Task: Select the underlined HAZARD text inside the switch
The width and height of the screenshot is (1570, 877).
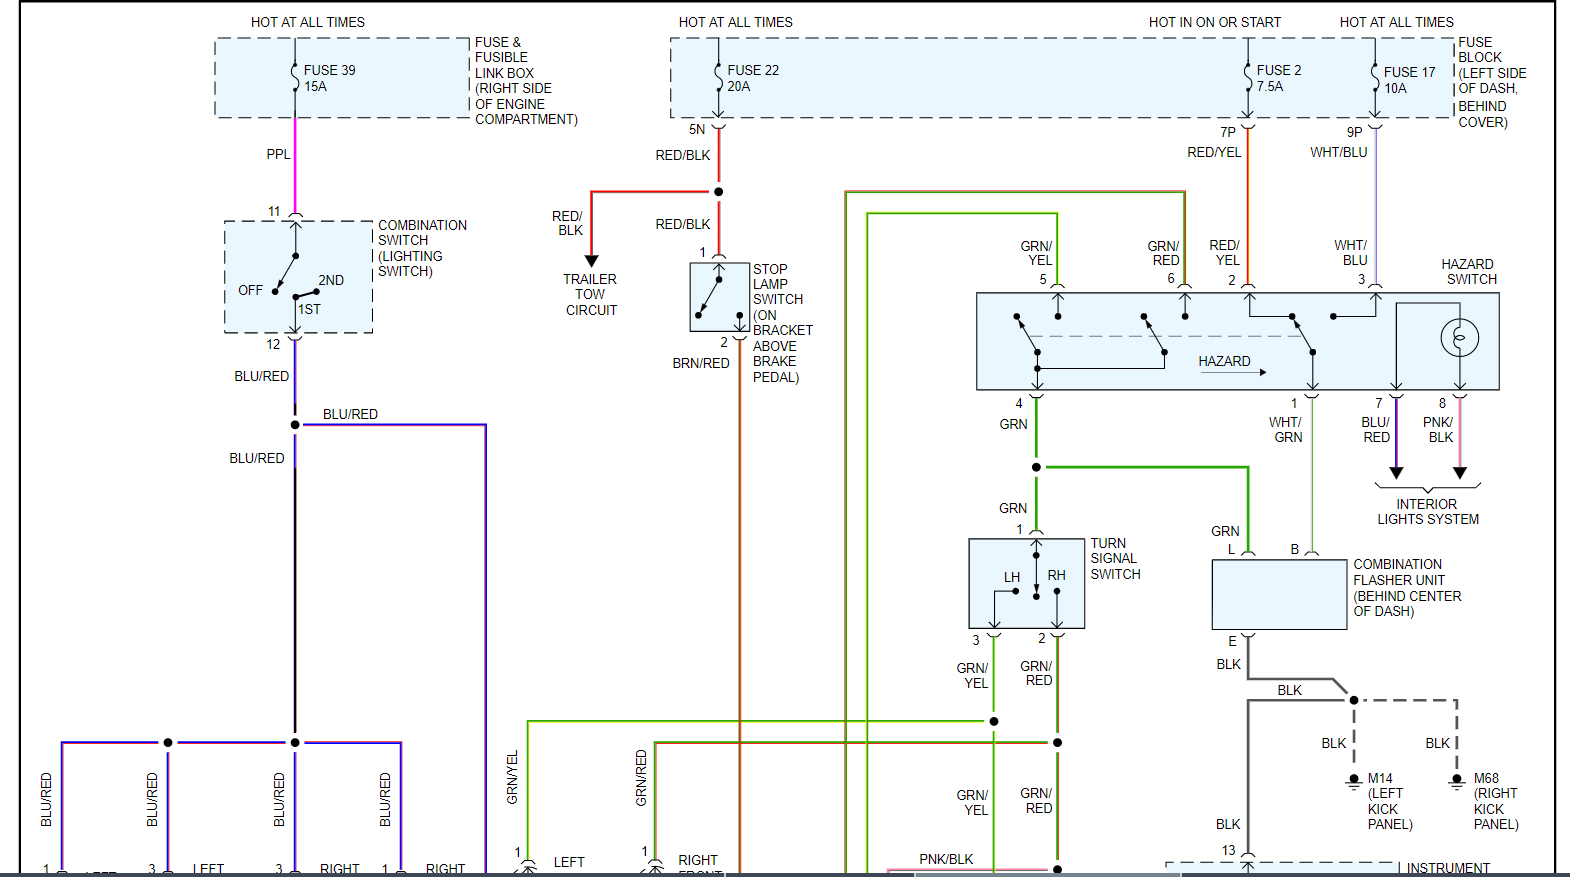Action: (x=1225, y=361)
